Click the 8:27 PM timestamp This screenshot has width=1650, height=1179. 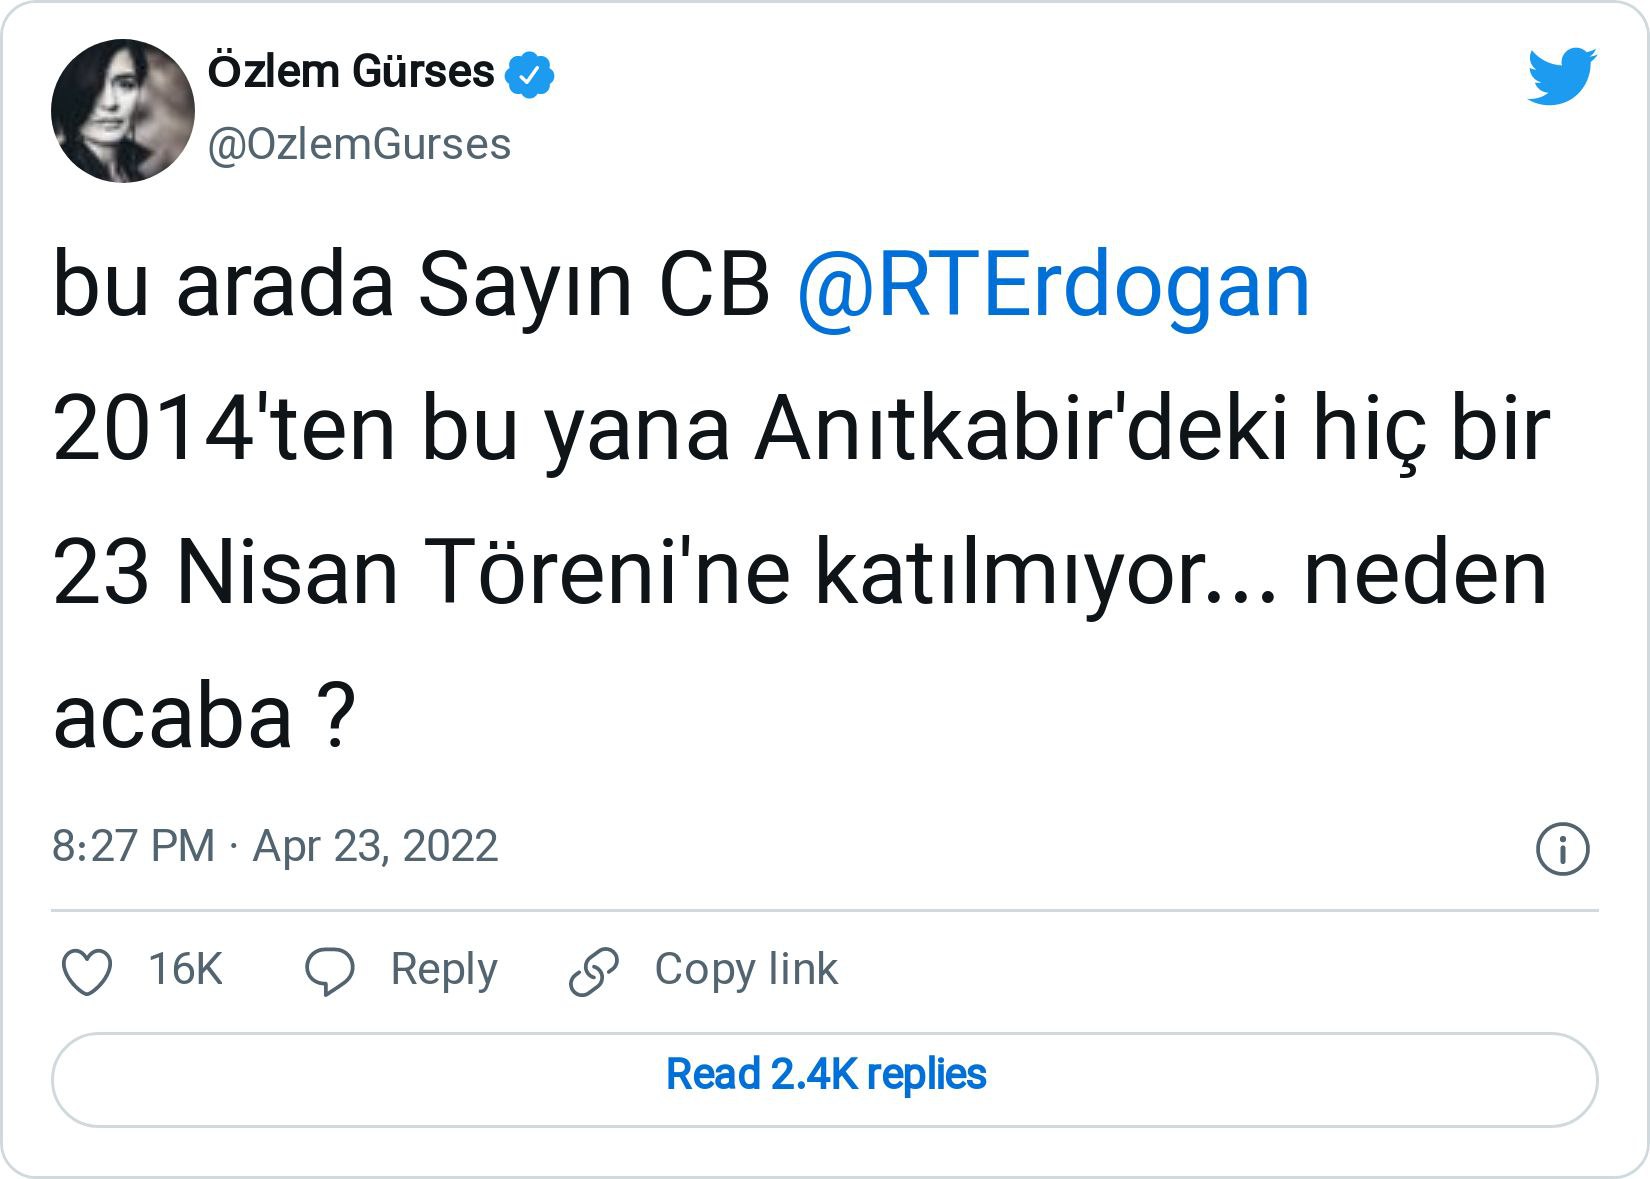click(133, 846)
